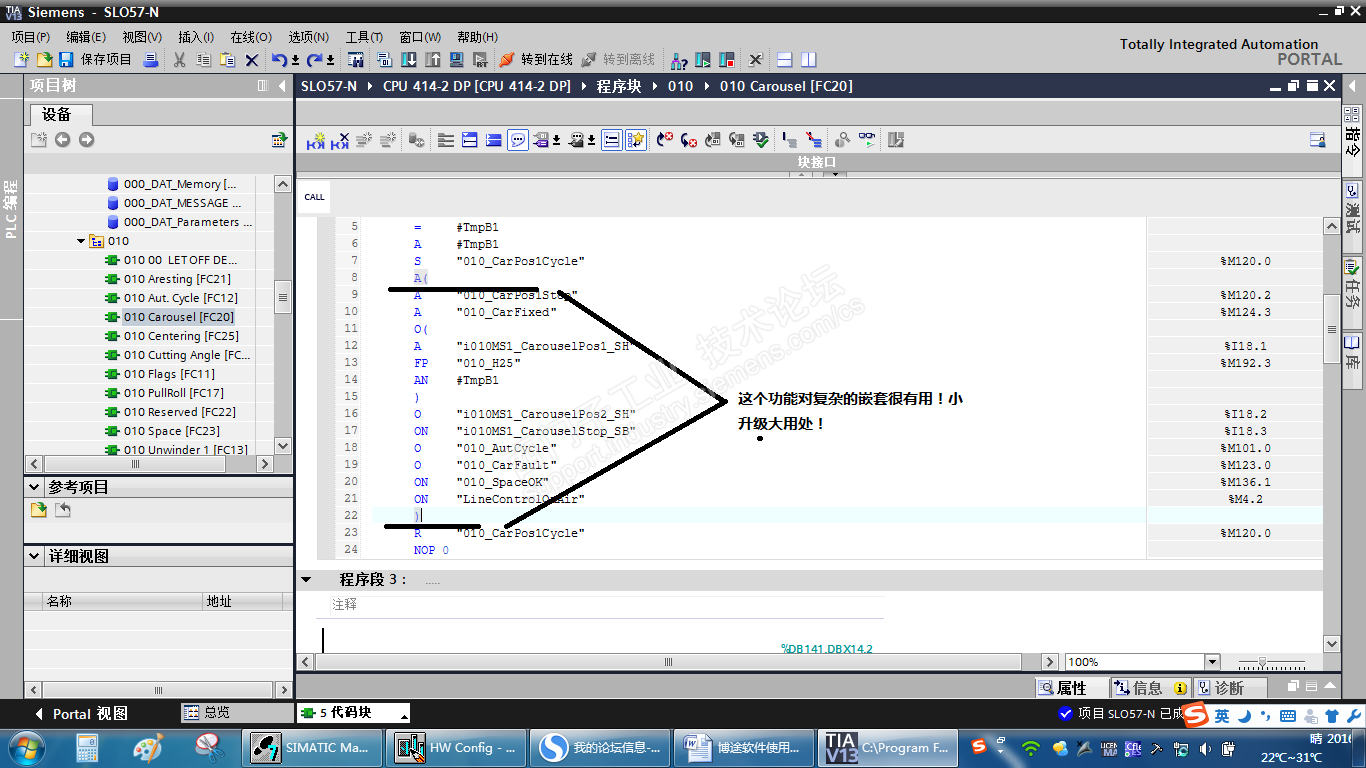This screenshot has height=768, width=1366.
Task: Toggle network comments display button
Action: tap(612, 140)
